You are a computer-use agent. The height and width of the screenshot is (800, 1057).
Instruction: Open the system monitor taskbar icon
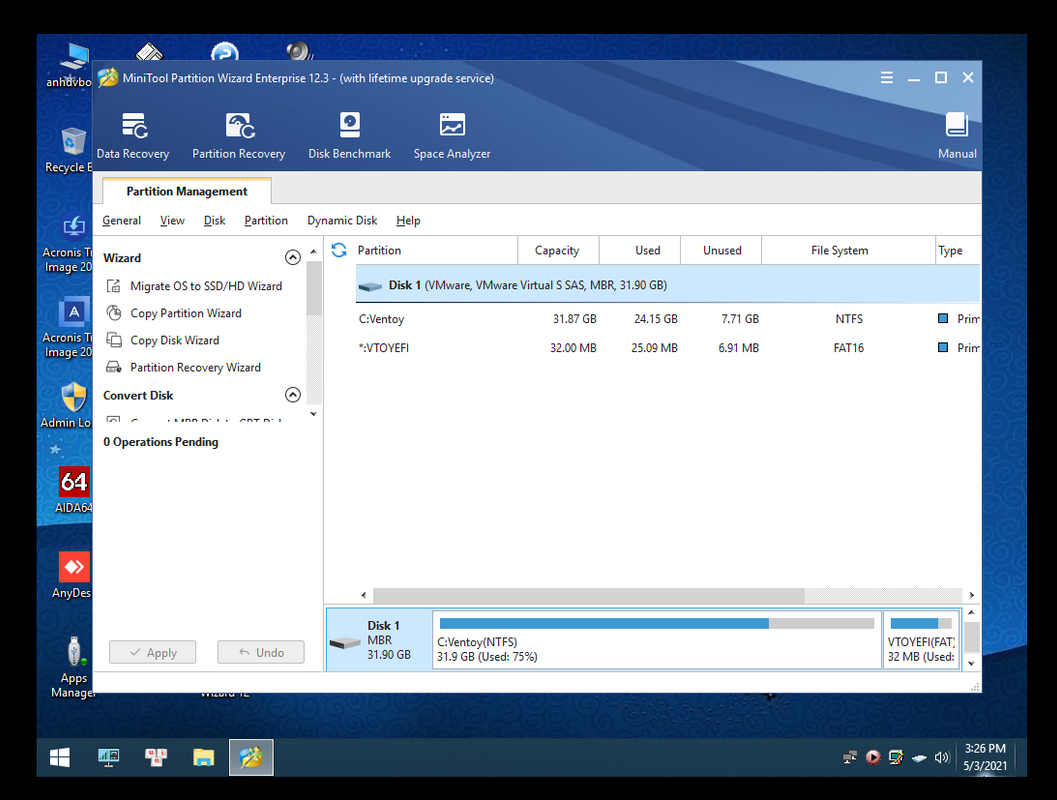(x=108, y=758)
